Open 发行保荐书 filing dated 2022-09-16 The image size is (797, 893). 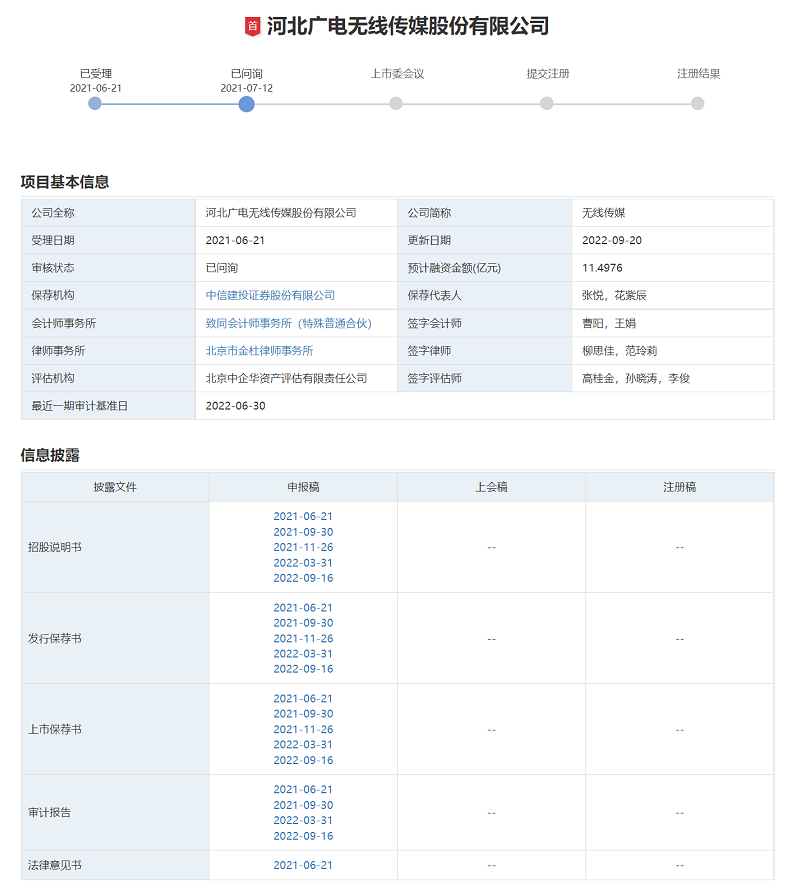click(x=303, y=669)
